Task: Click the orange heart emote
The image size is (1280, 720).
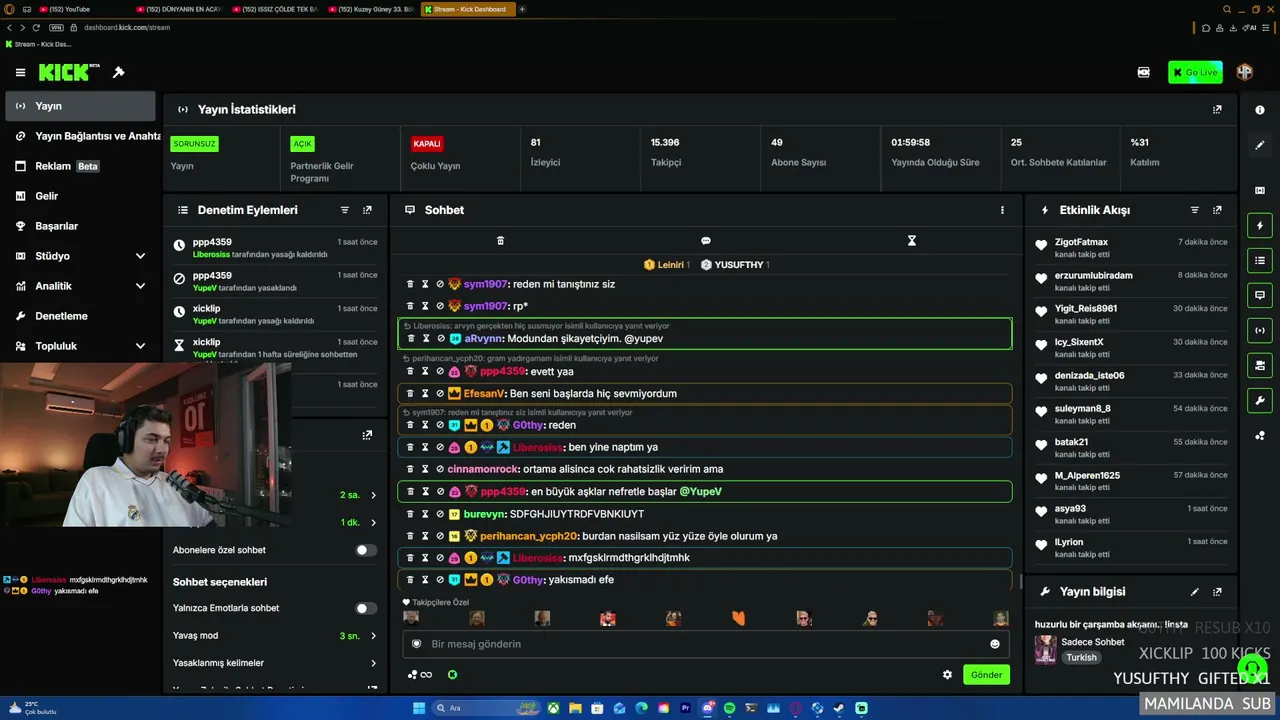Action: tap(739, 619)
